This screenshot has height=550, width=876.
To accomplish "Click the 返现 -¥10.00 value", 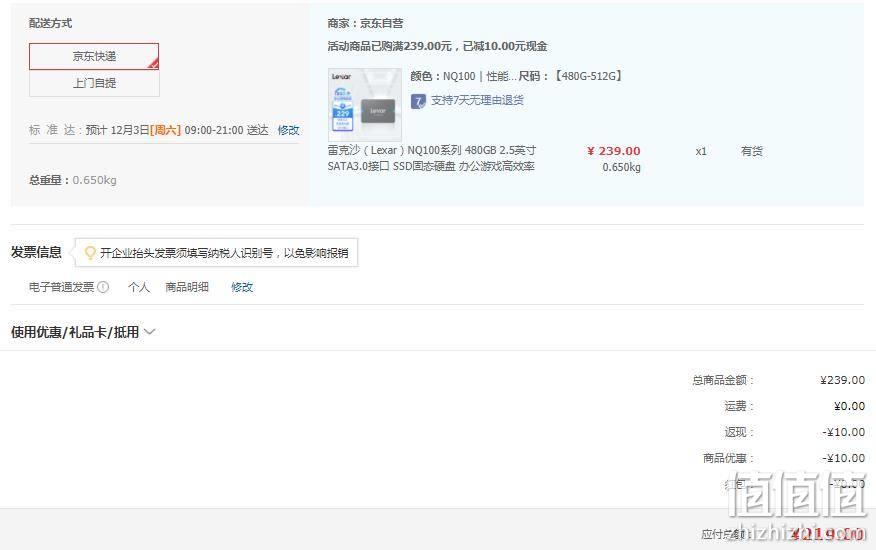I will pyautogui.click(x=844, y=432).
